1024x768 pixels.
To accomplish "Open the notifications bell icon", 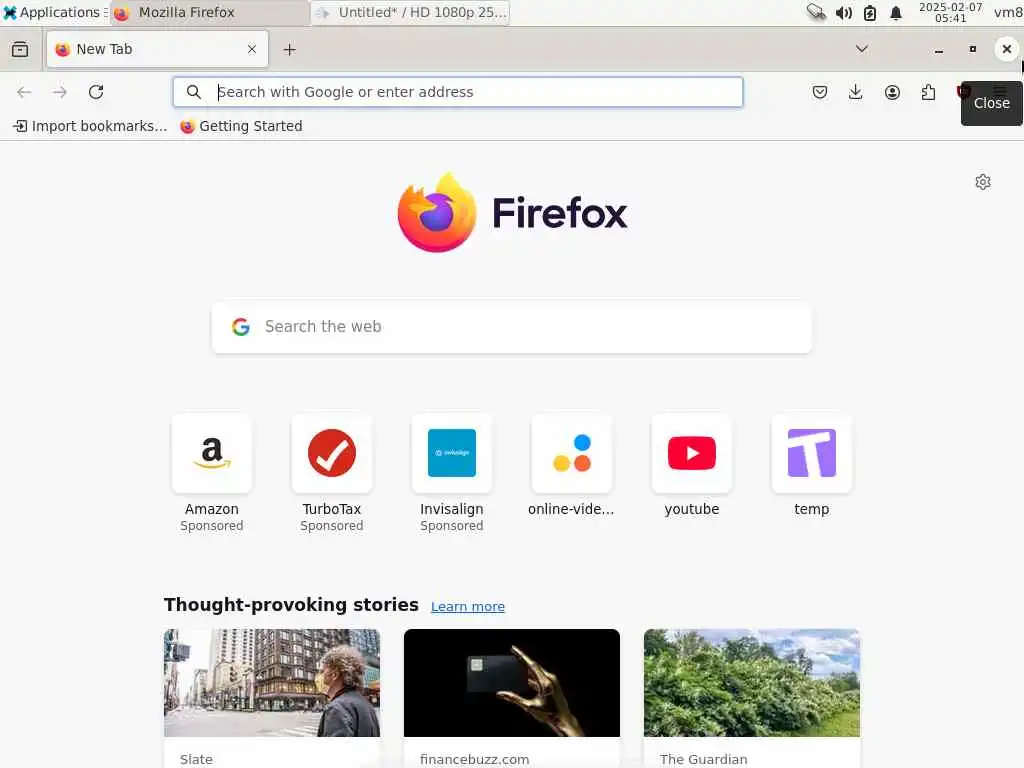I will [896, 13].
